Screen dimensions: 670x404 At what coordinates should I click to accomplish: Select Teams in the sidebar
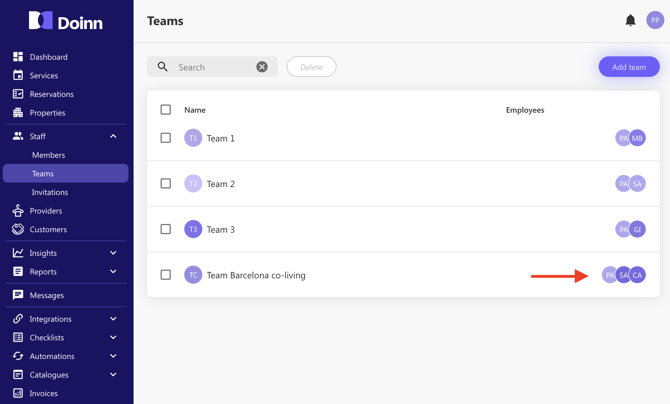click(65, 174)
